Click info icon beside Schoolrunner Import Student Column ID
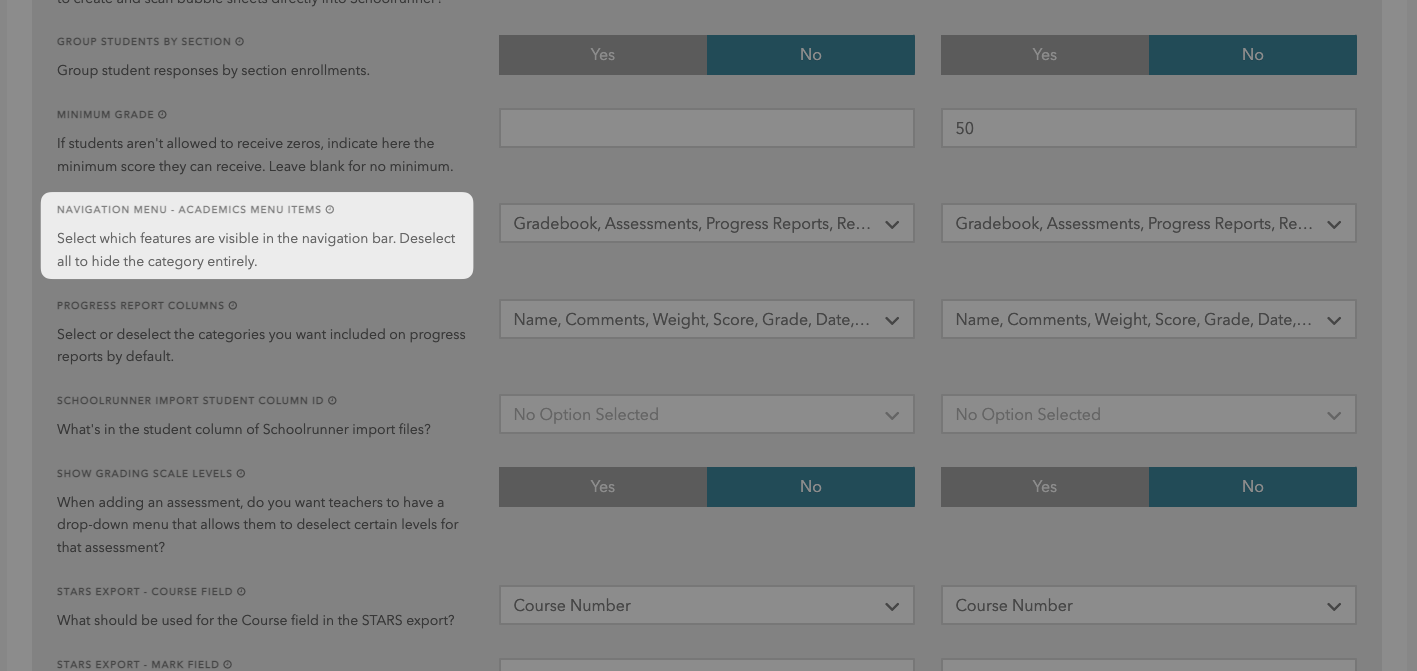 332,401
